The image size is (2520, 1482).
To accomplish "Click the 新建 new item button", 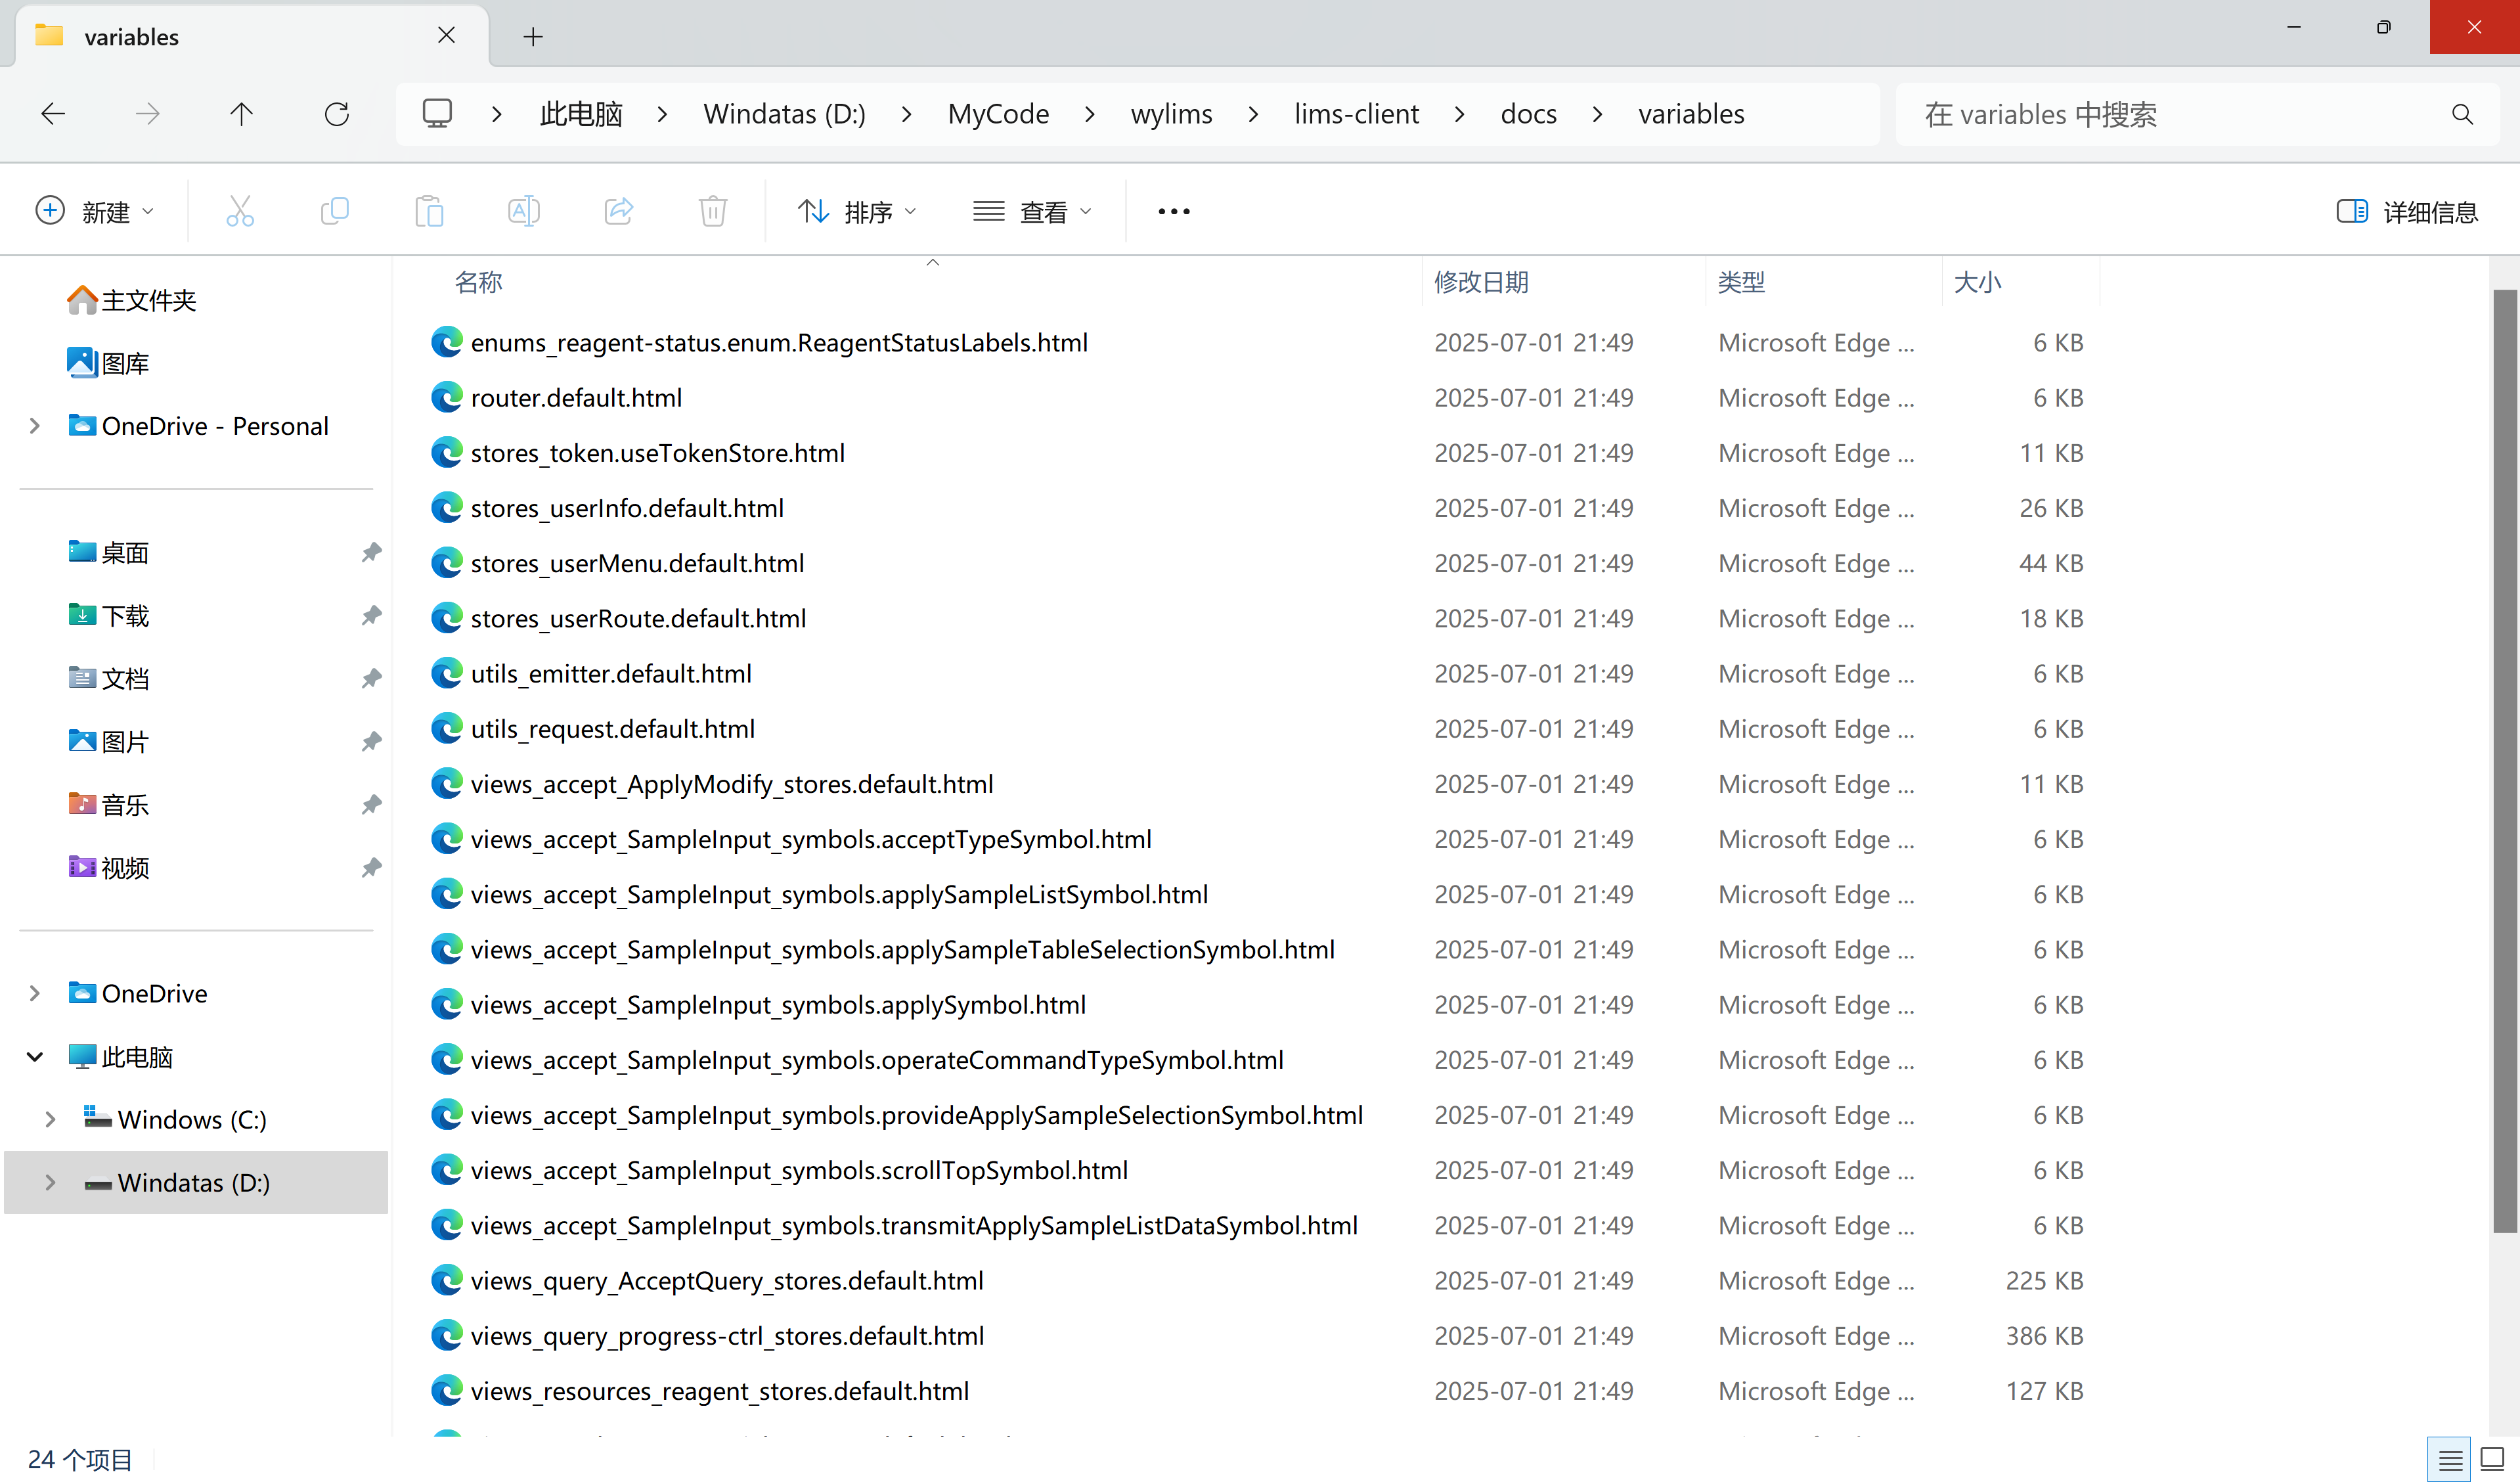I will [96, 211].
